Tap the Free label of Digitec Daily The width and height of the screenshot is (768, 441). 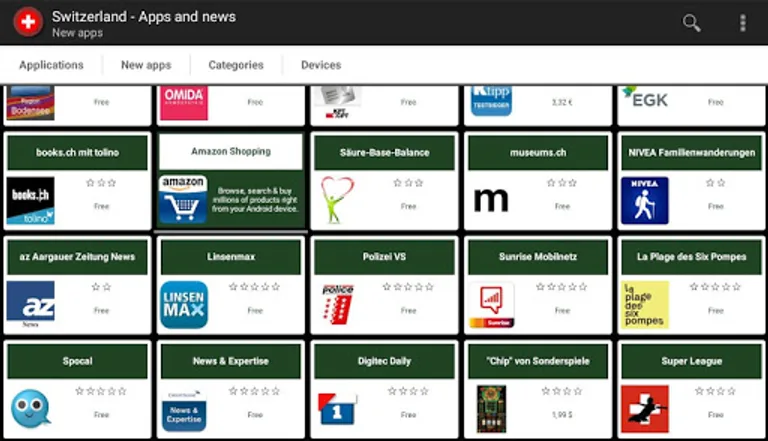[x=408, y=415]
